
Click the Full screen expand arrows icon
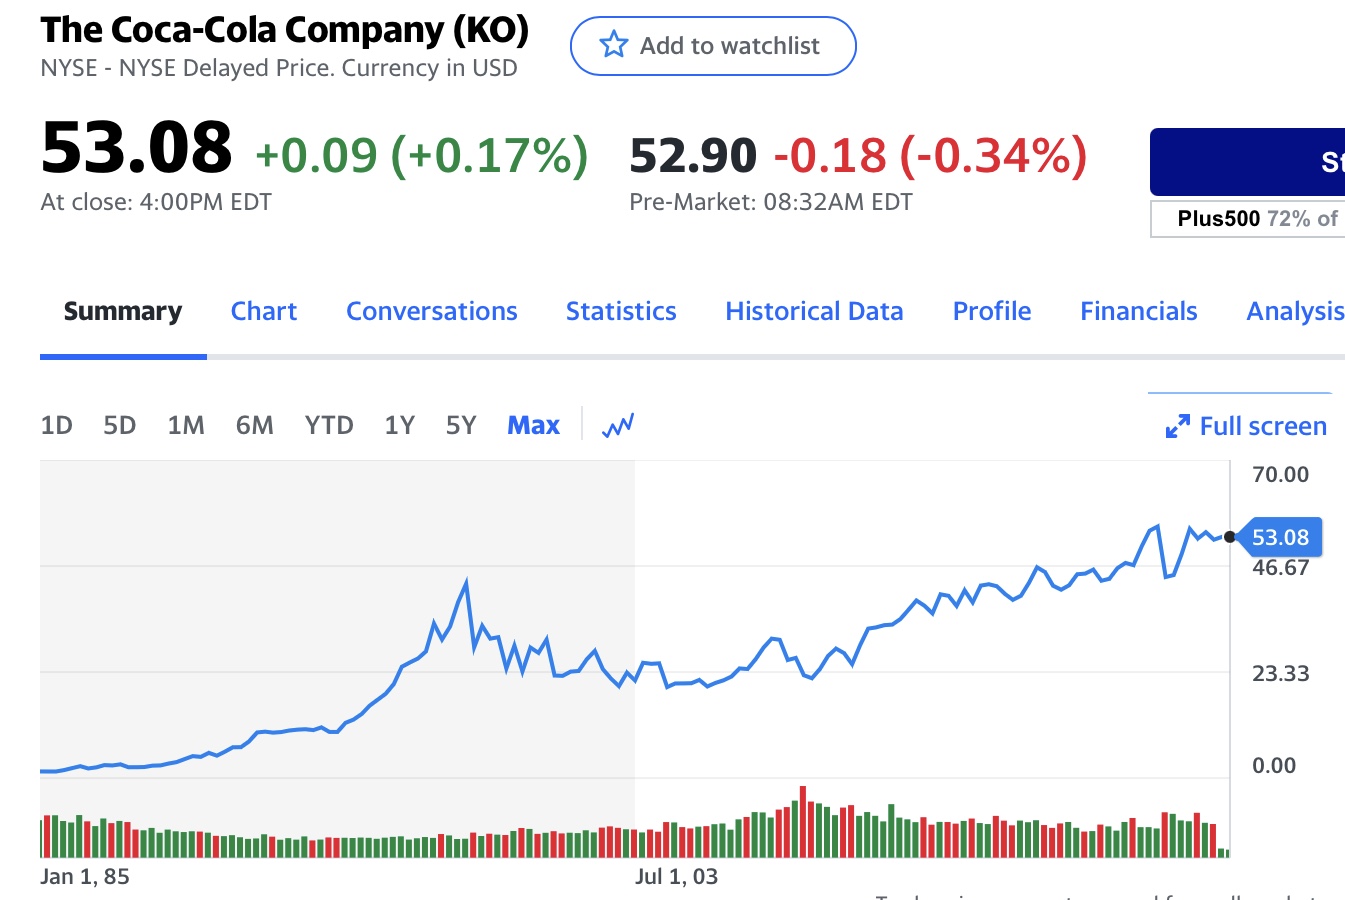[x=1178, y=427]
